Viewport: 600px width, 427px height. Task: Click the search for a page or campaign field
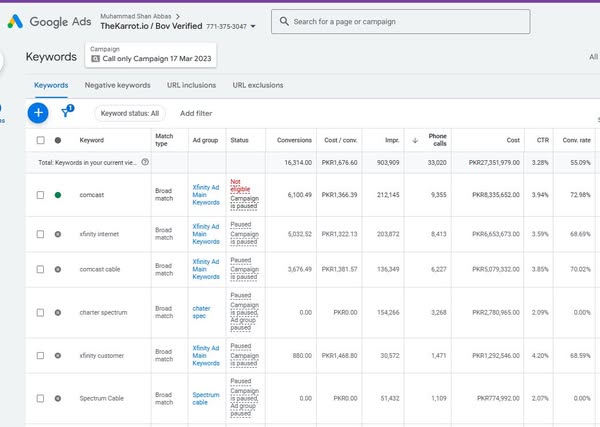[401, 21]
